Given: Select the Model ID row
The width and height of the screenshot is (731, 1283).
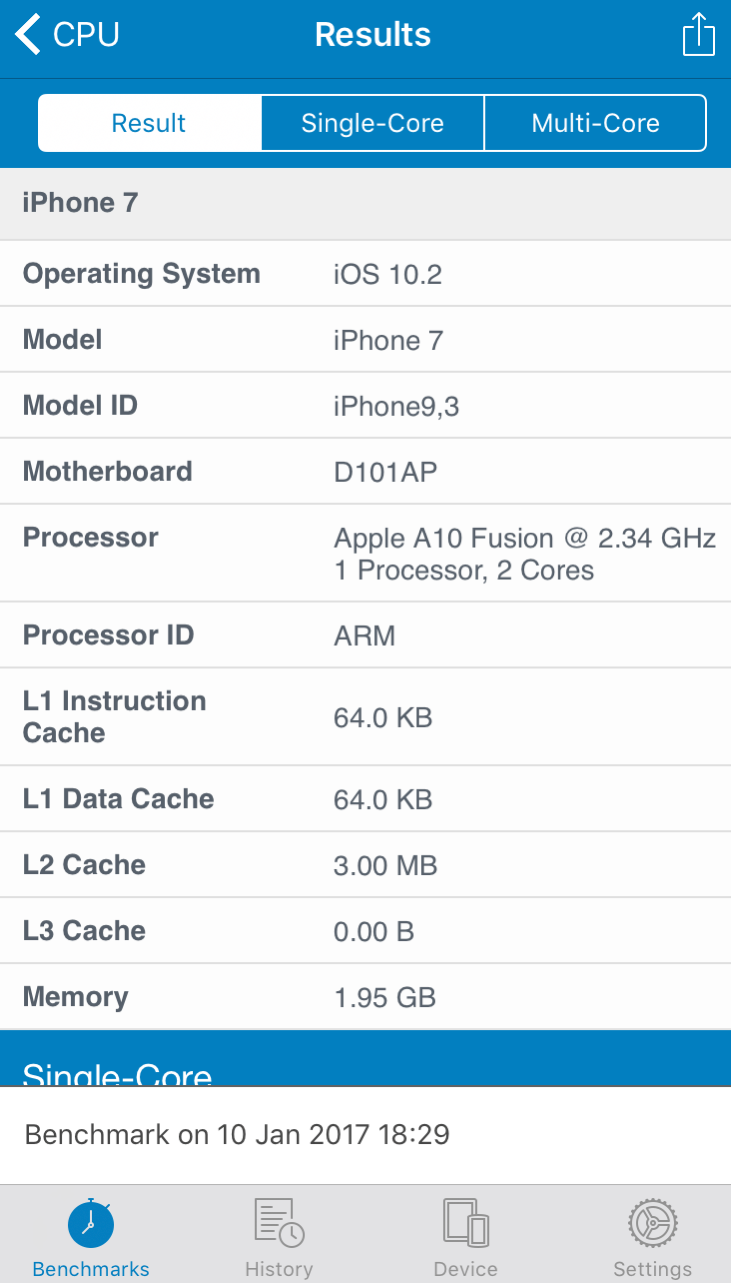Looking at the screenshot, I should (365, 406).
